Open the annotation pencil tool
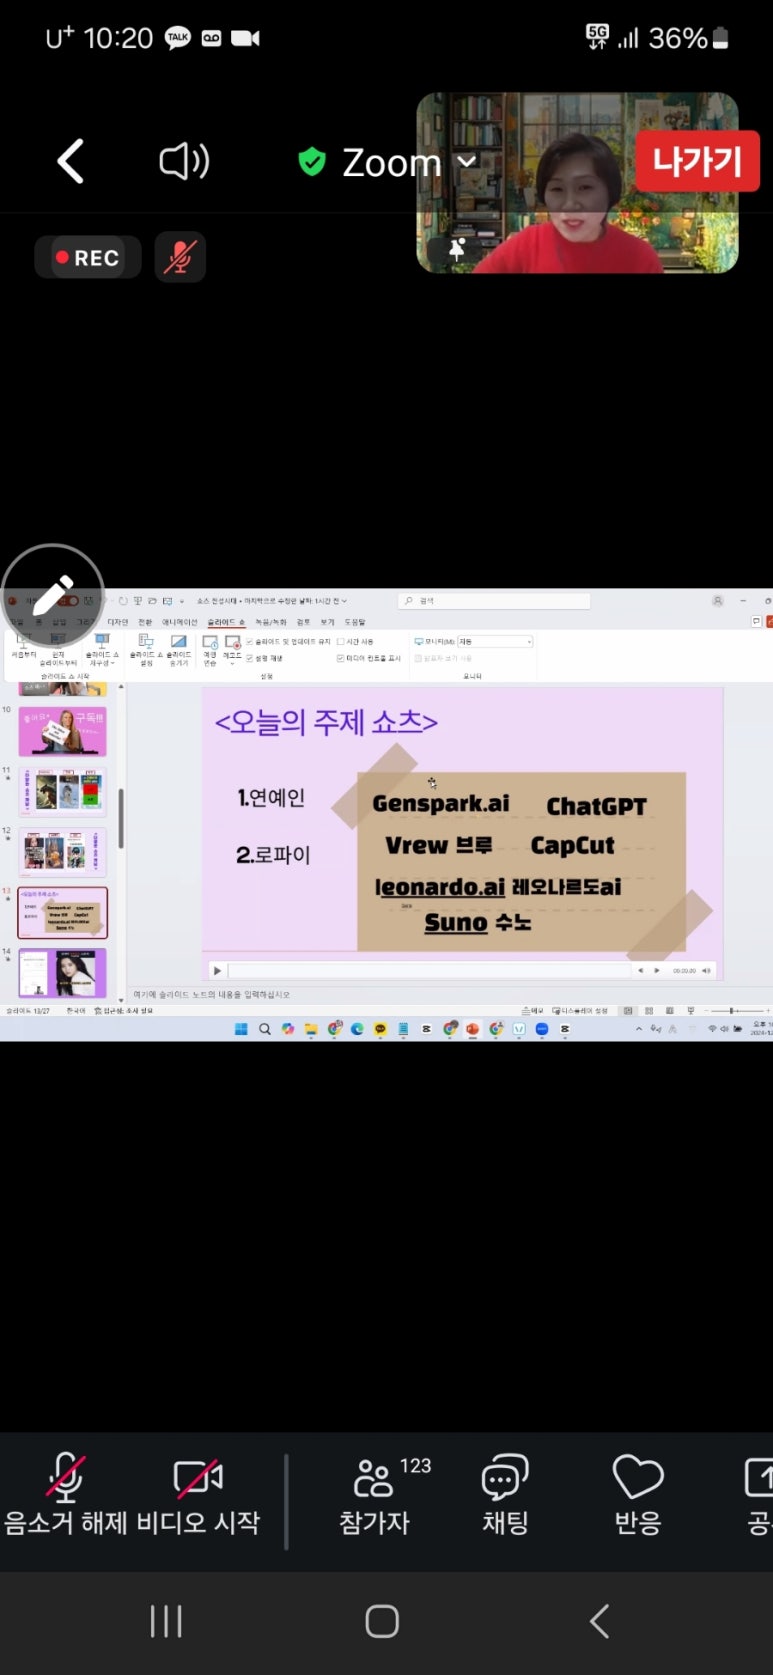 [52, 596]
